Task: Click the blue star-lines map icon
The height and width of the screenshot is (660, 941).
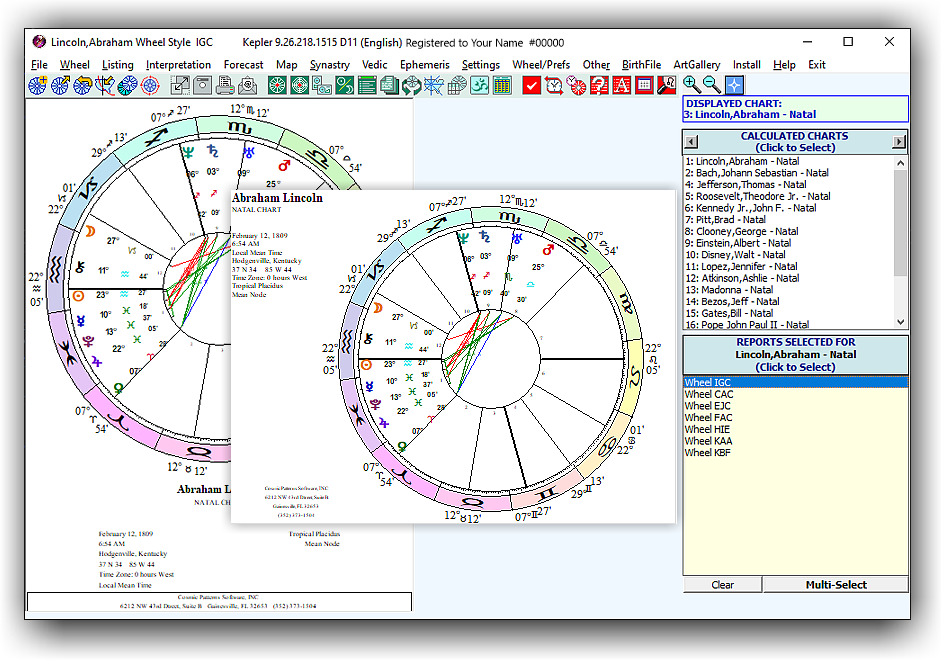Action: coord(434,86)
